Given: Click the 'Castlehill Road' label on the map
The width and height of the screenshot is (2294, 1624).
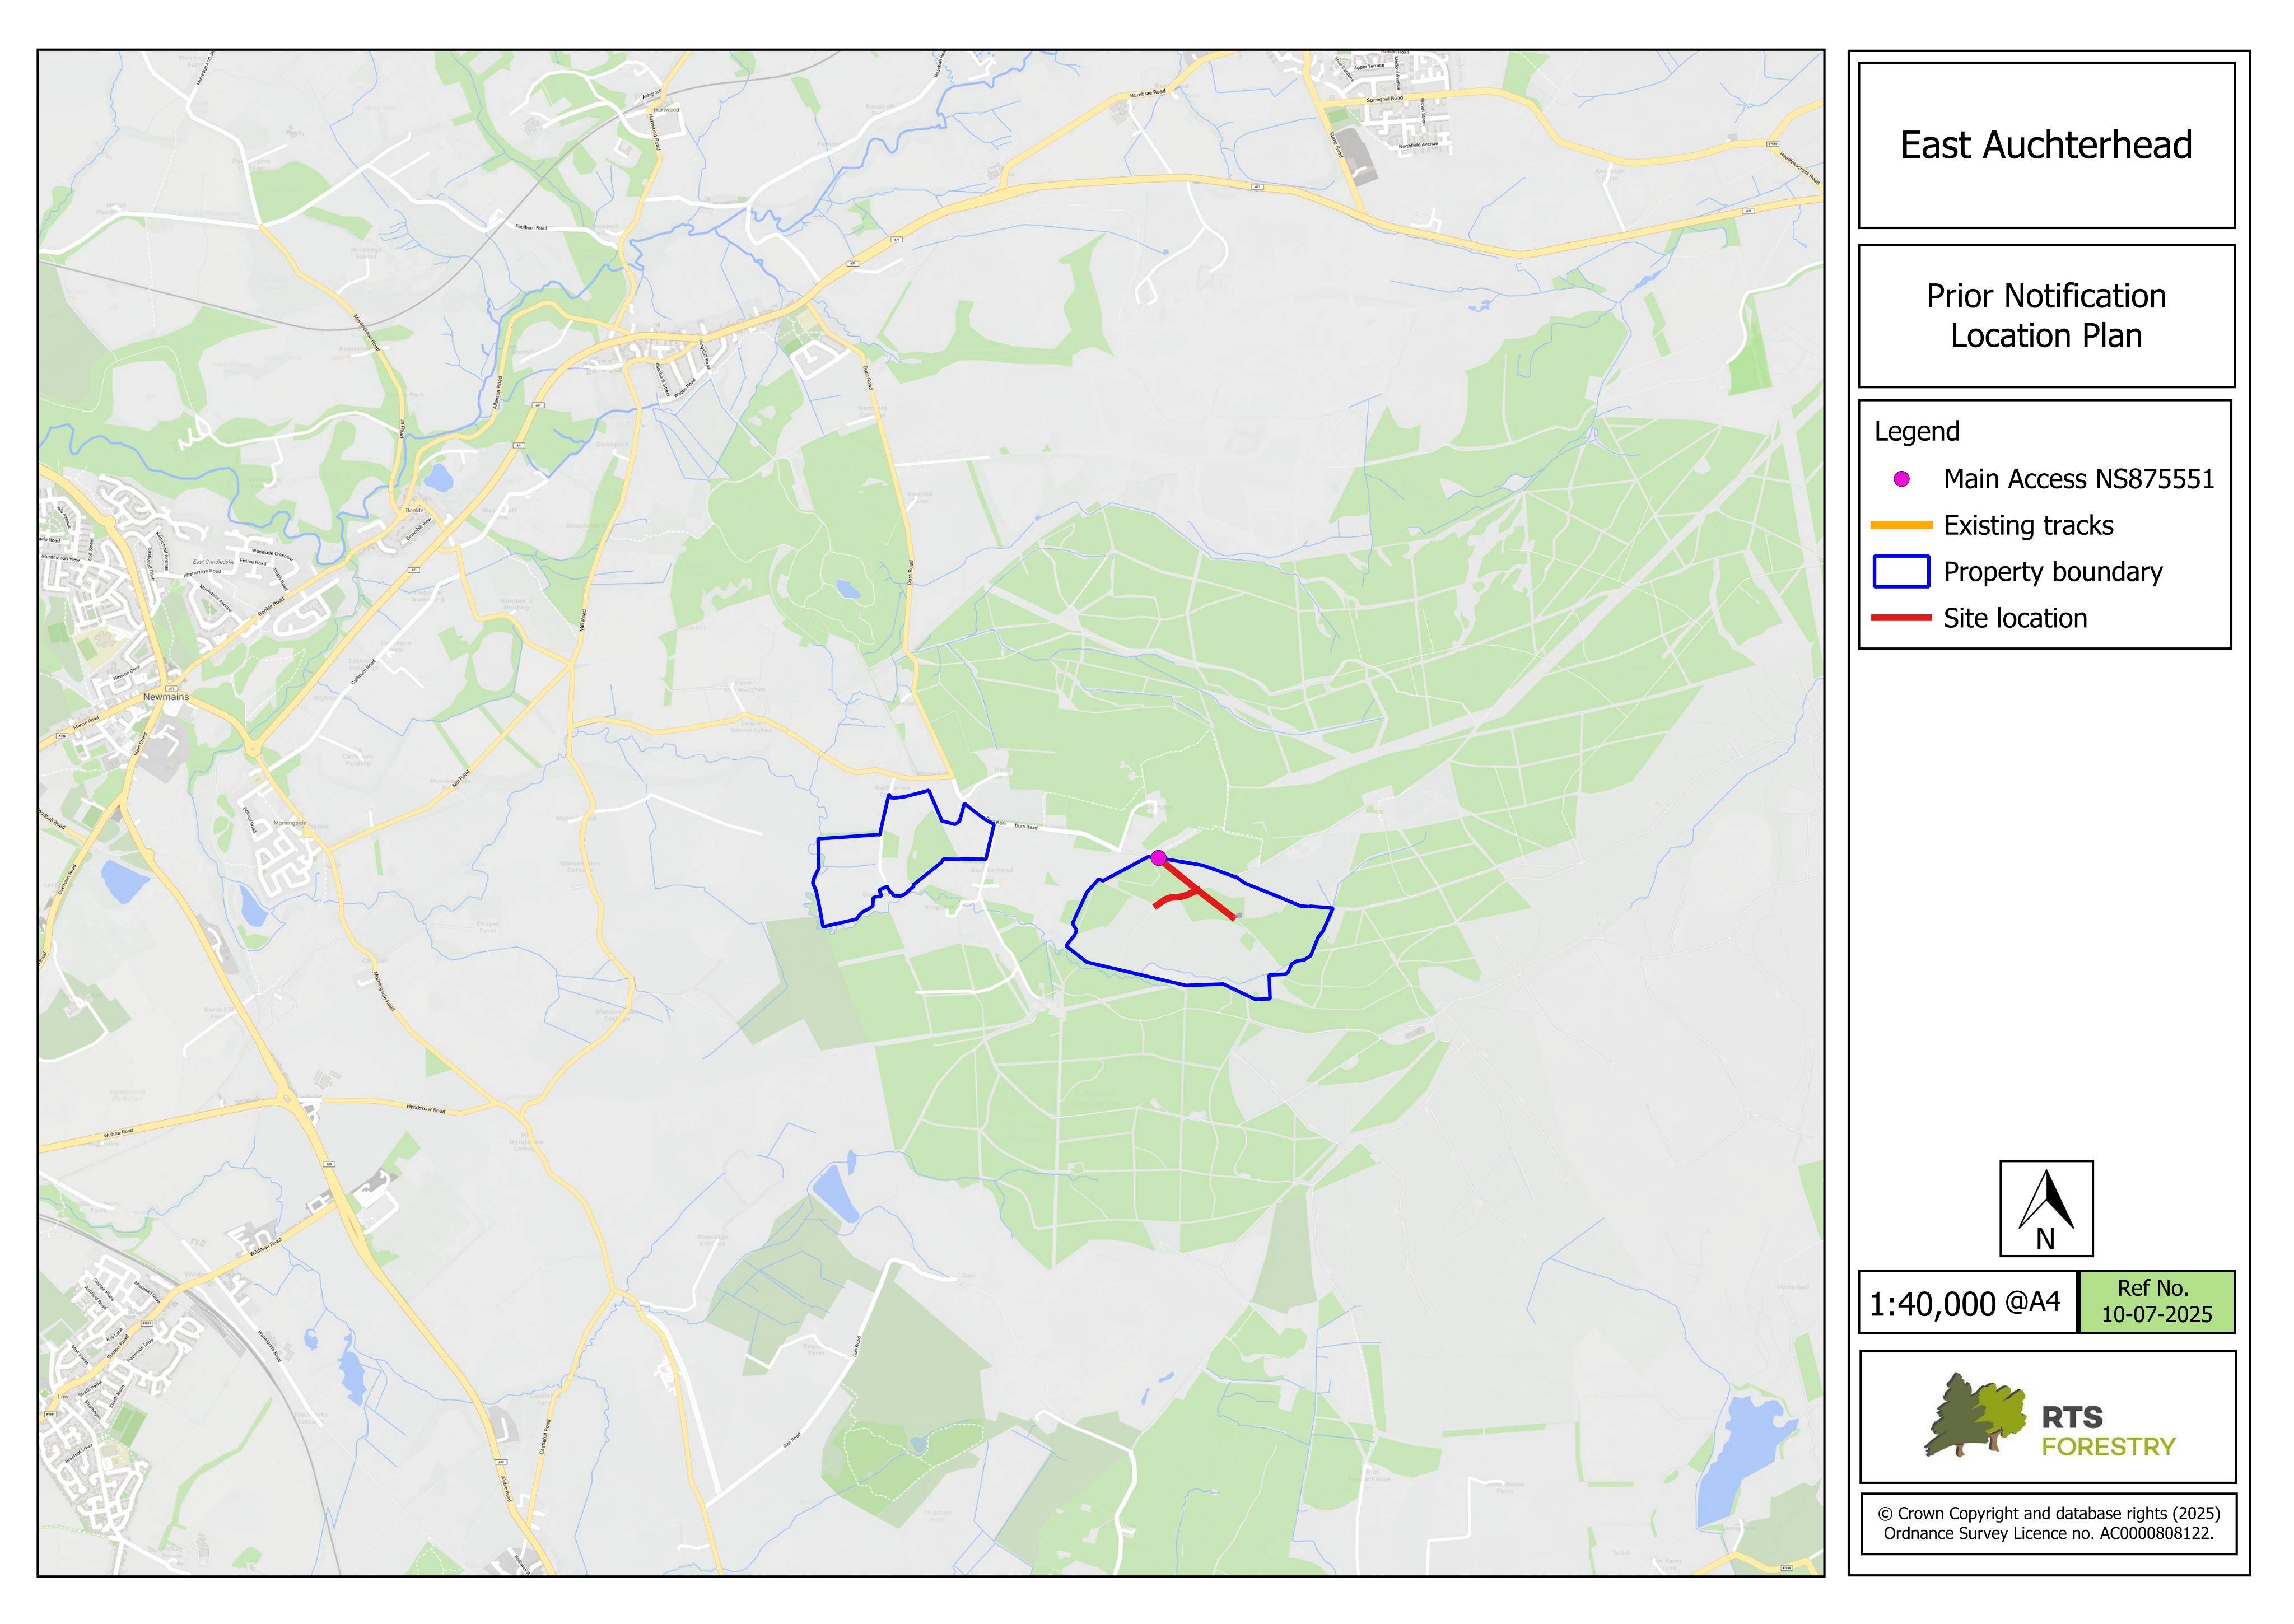Looking at the screenshot, I should point(546,1438).
